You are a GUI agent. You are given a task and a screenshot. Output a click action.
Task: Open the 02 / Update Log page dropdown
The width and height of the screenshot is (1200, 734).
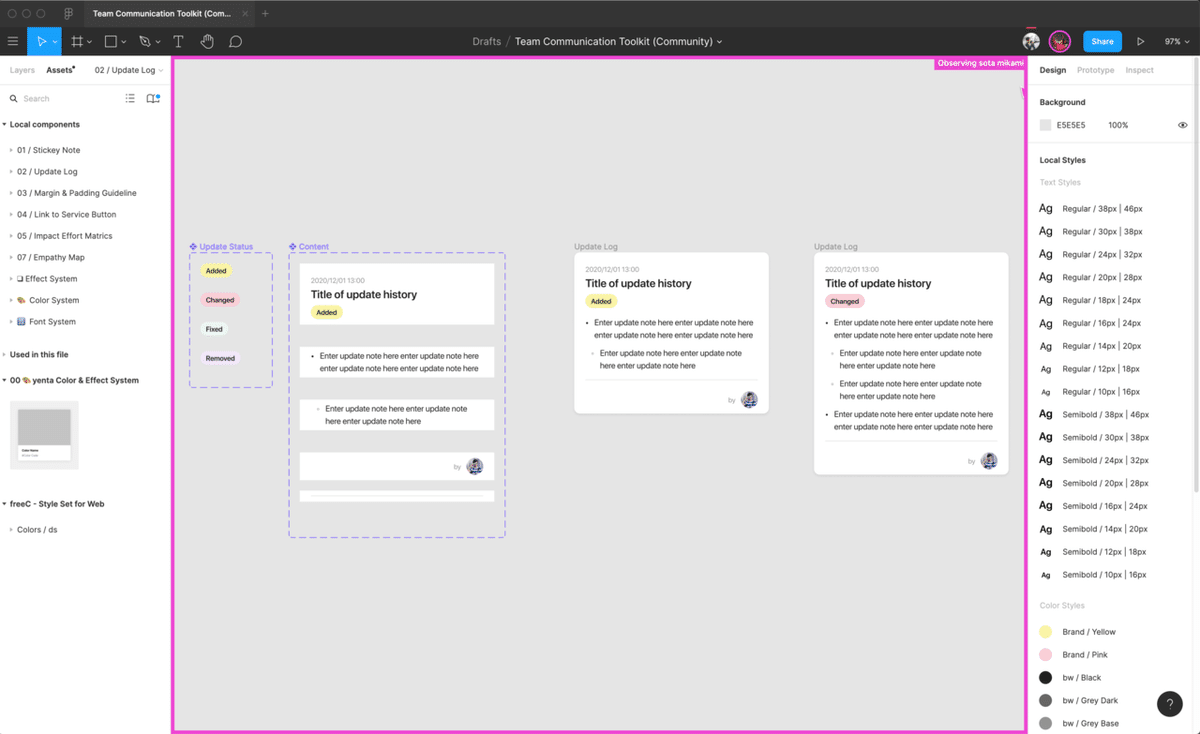[129, 70]
